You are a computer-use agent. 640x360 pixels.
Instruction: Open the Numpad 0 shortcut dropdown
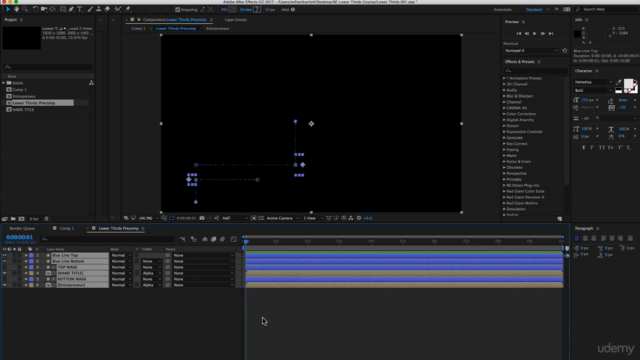(531, 51)
